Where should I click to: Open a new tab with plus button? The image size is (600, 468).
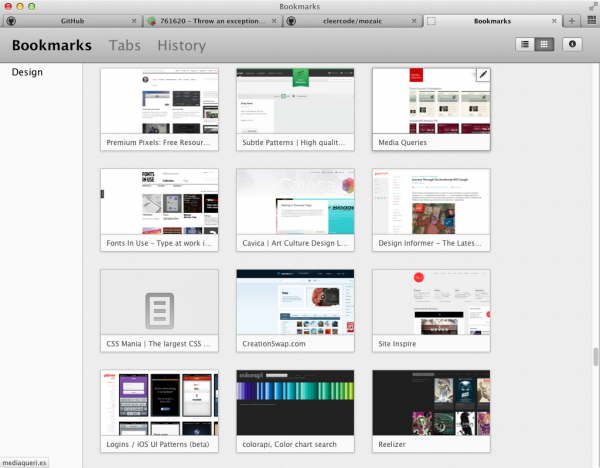[572, 20]
